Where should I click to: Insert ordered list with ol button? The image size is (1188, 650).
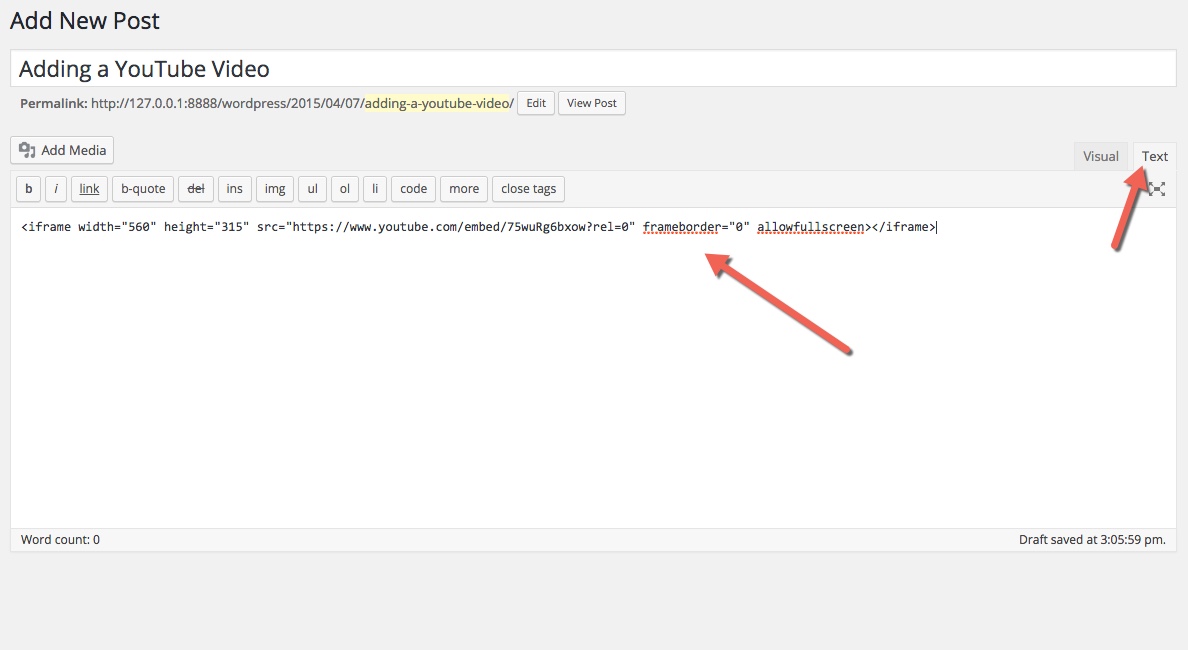click(x=345, y=188)
